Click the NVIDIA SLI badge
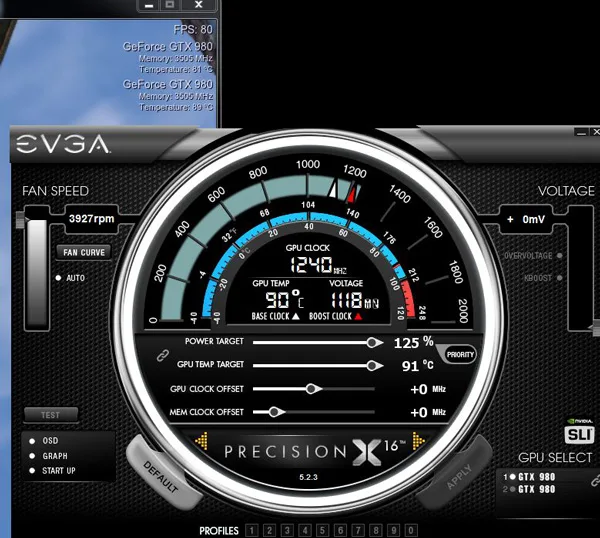600x538 pixels. 579,431
